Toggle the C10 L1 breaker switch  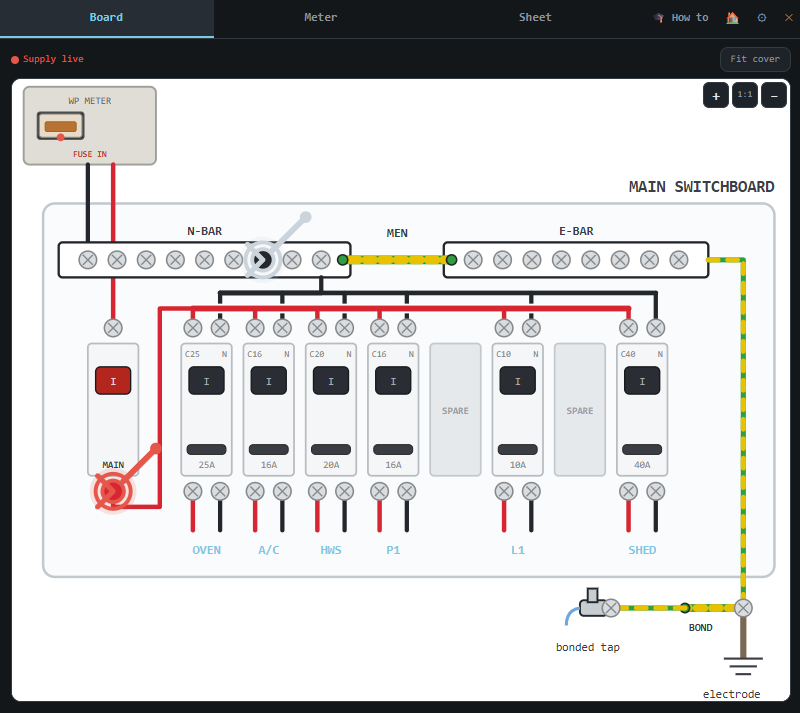click(517, 381)
